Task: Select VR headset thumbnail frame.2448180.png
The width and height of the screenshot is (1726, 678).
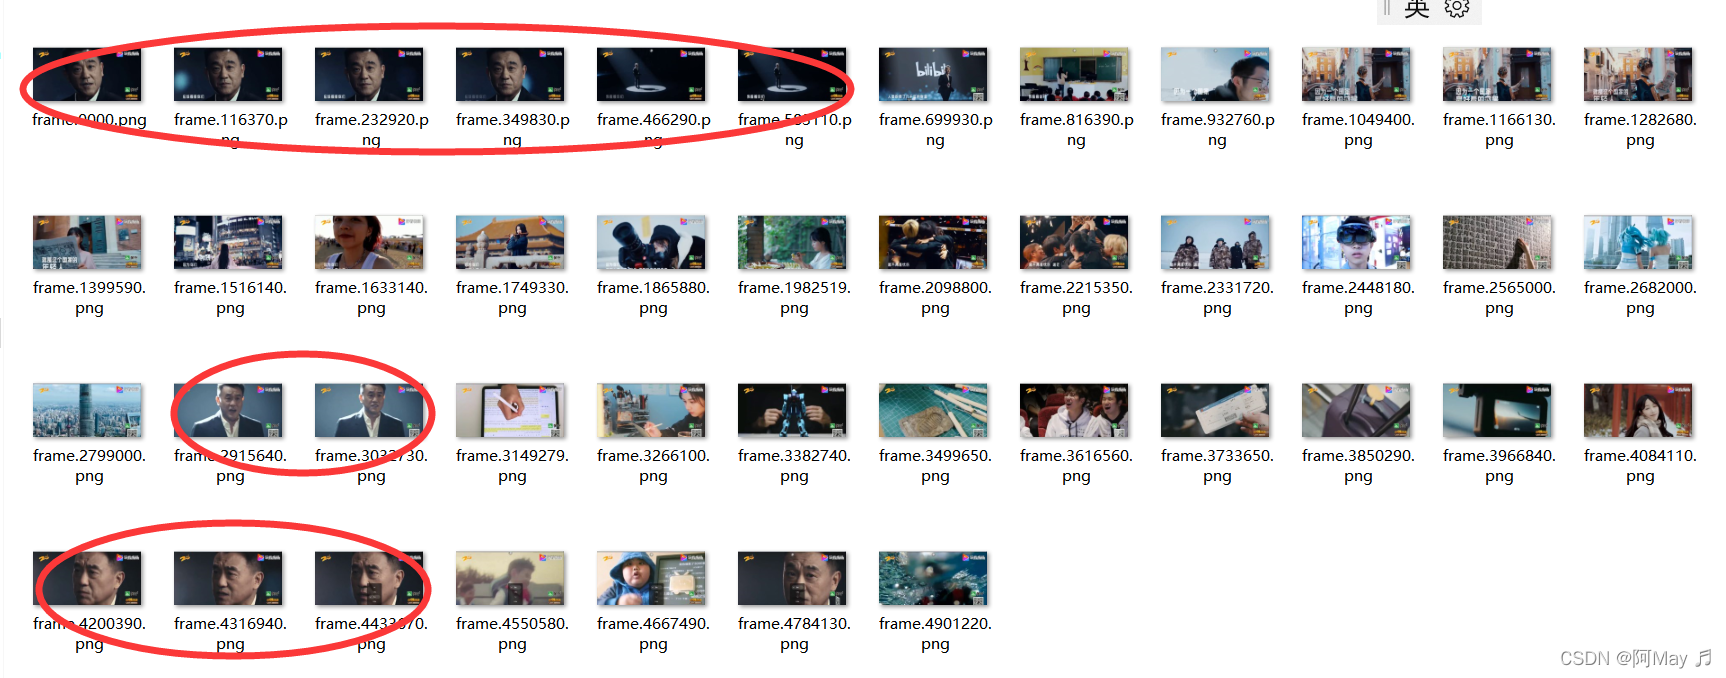Action: point(1356,243)
